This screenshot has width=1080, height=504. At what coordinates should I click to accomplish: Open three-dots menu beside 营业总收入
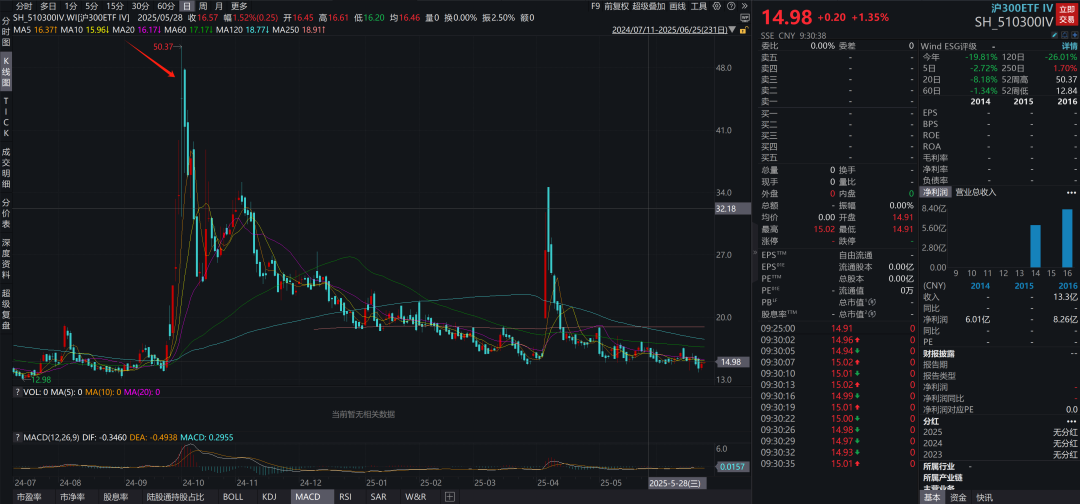(x=1071, y=192)
